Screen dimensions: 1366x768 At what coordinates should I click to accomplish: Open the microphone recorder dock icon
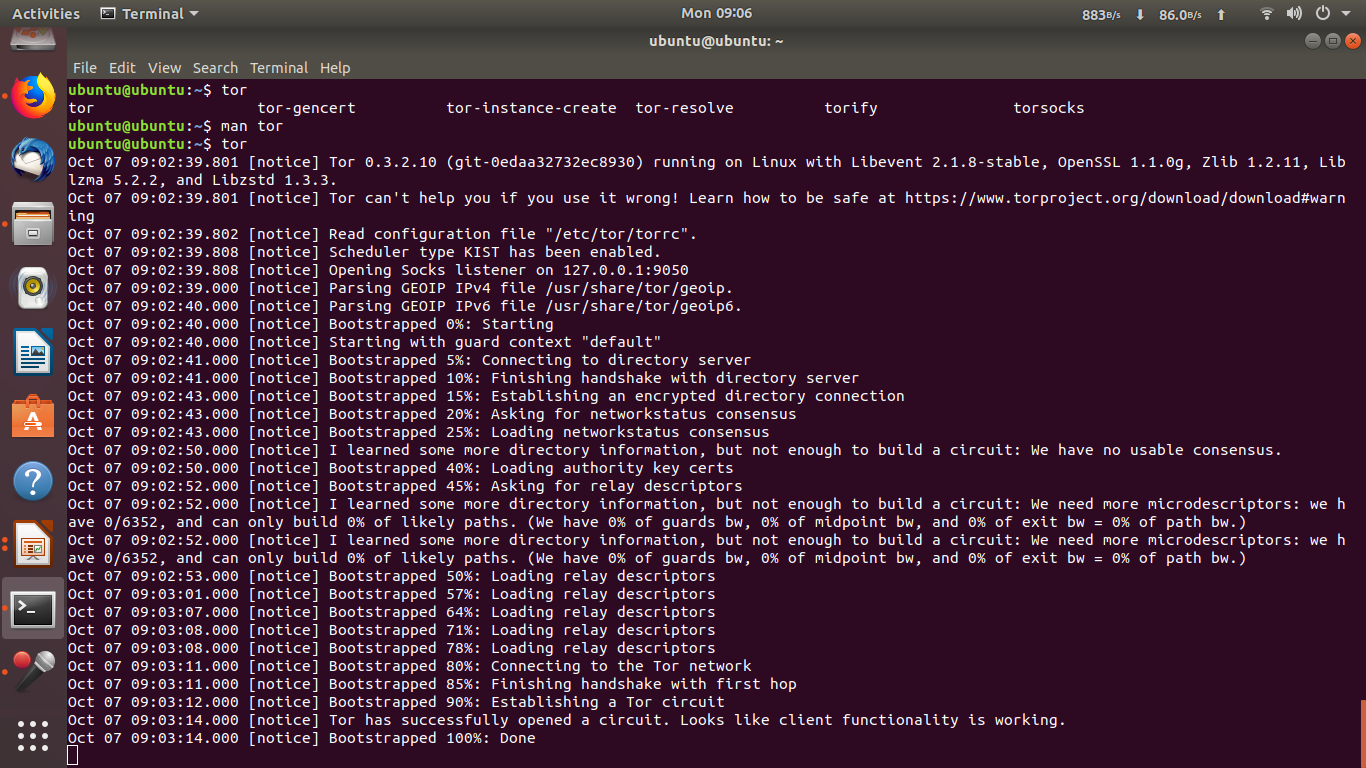click(x=33, y=671)
